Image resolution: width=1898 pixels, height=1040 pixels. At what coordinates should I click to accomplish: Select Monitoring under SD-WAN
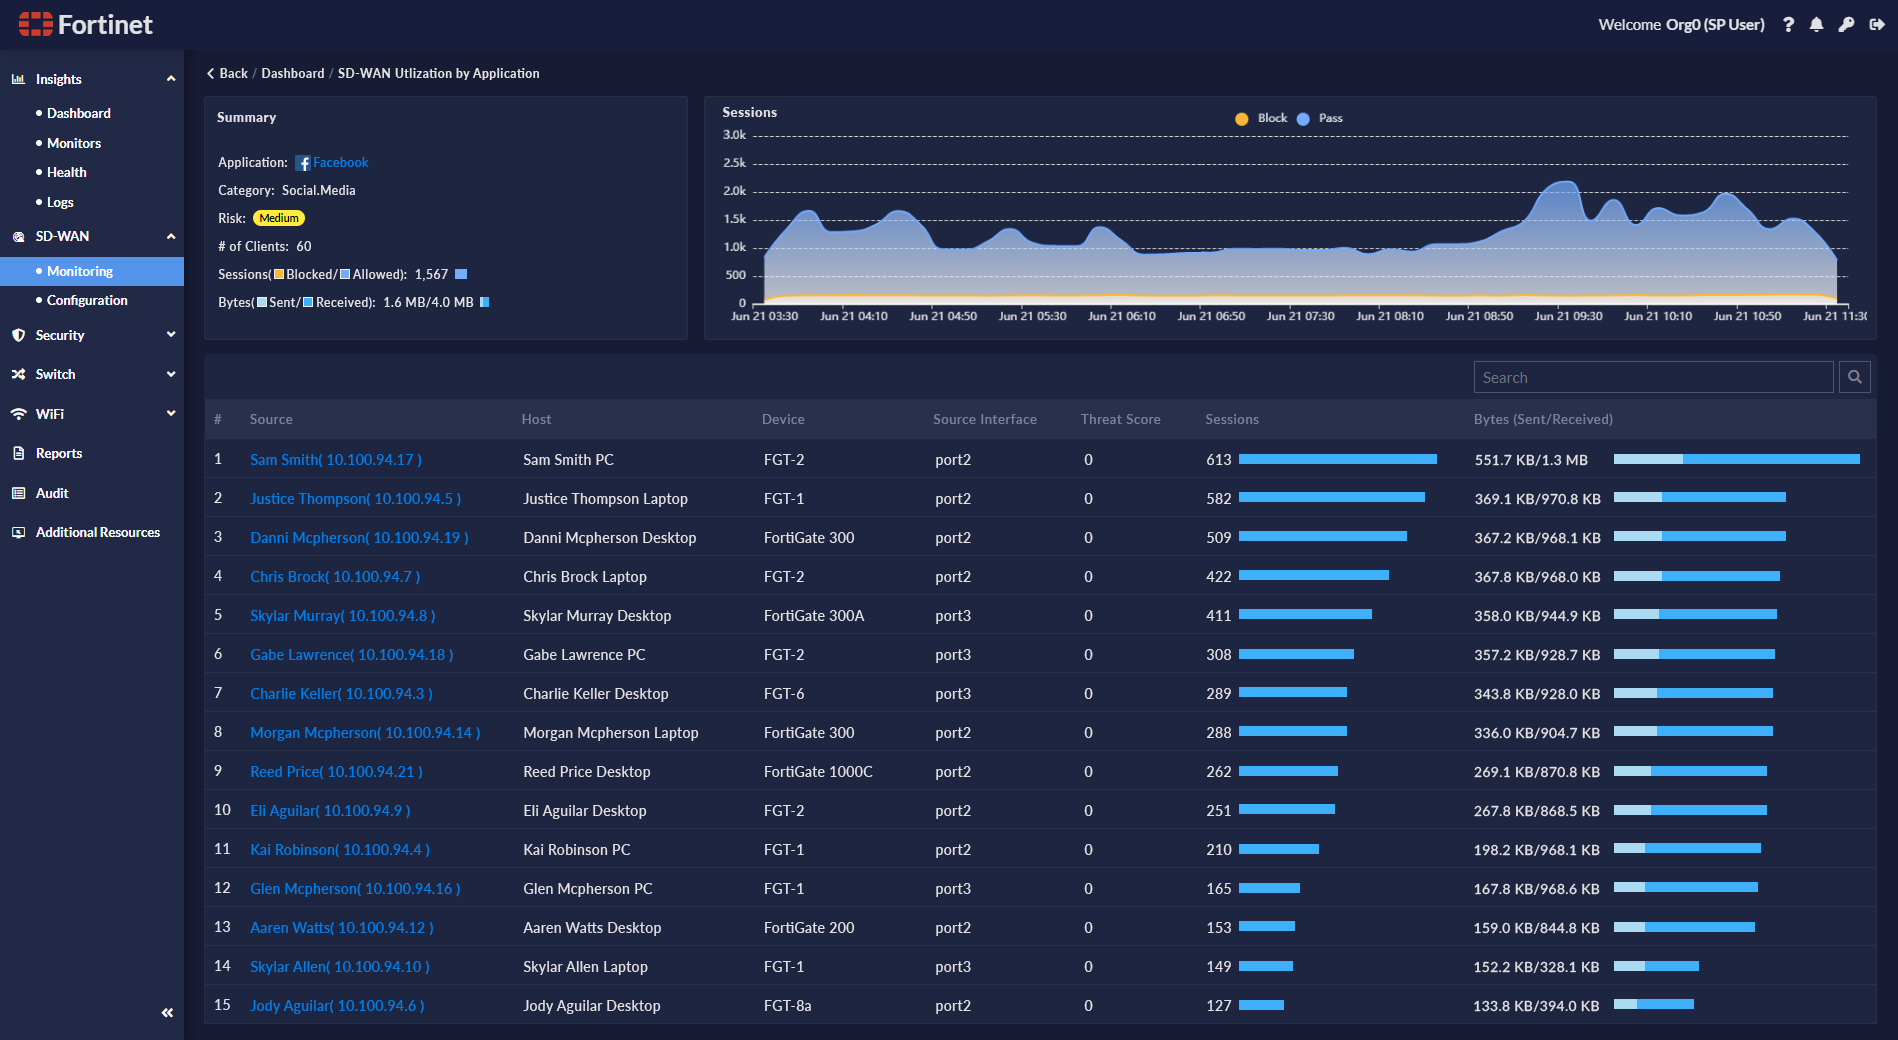92,271
